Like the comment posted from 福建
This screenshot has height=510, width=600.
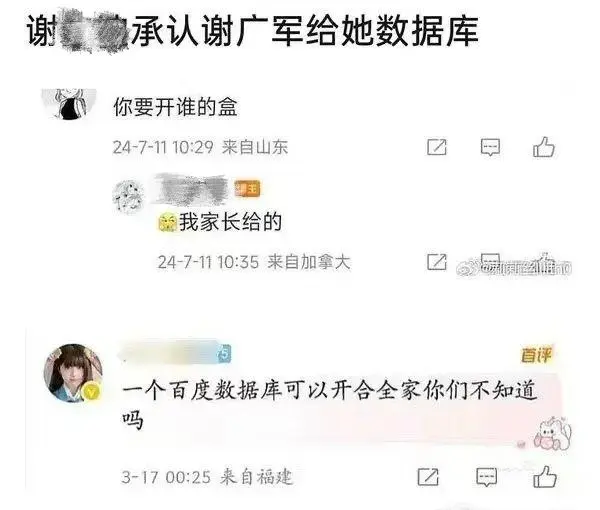pyautogui.click(x=545, y=477)
